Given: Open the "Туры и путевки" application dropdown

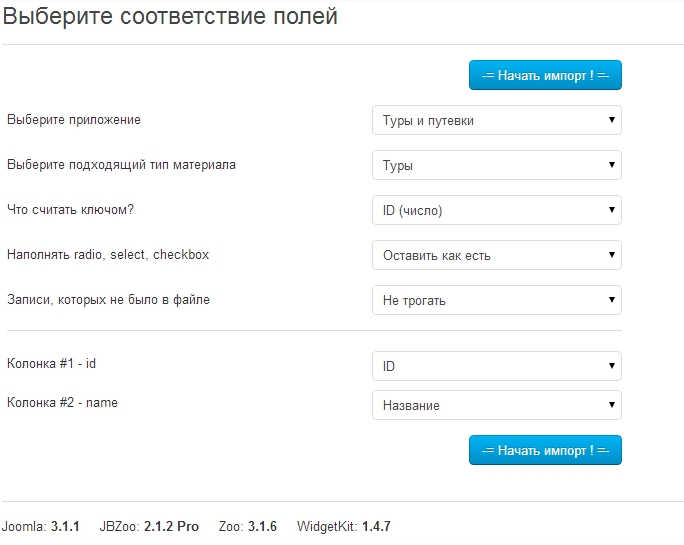Looking at the screenshot, I should point(497,120).
